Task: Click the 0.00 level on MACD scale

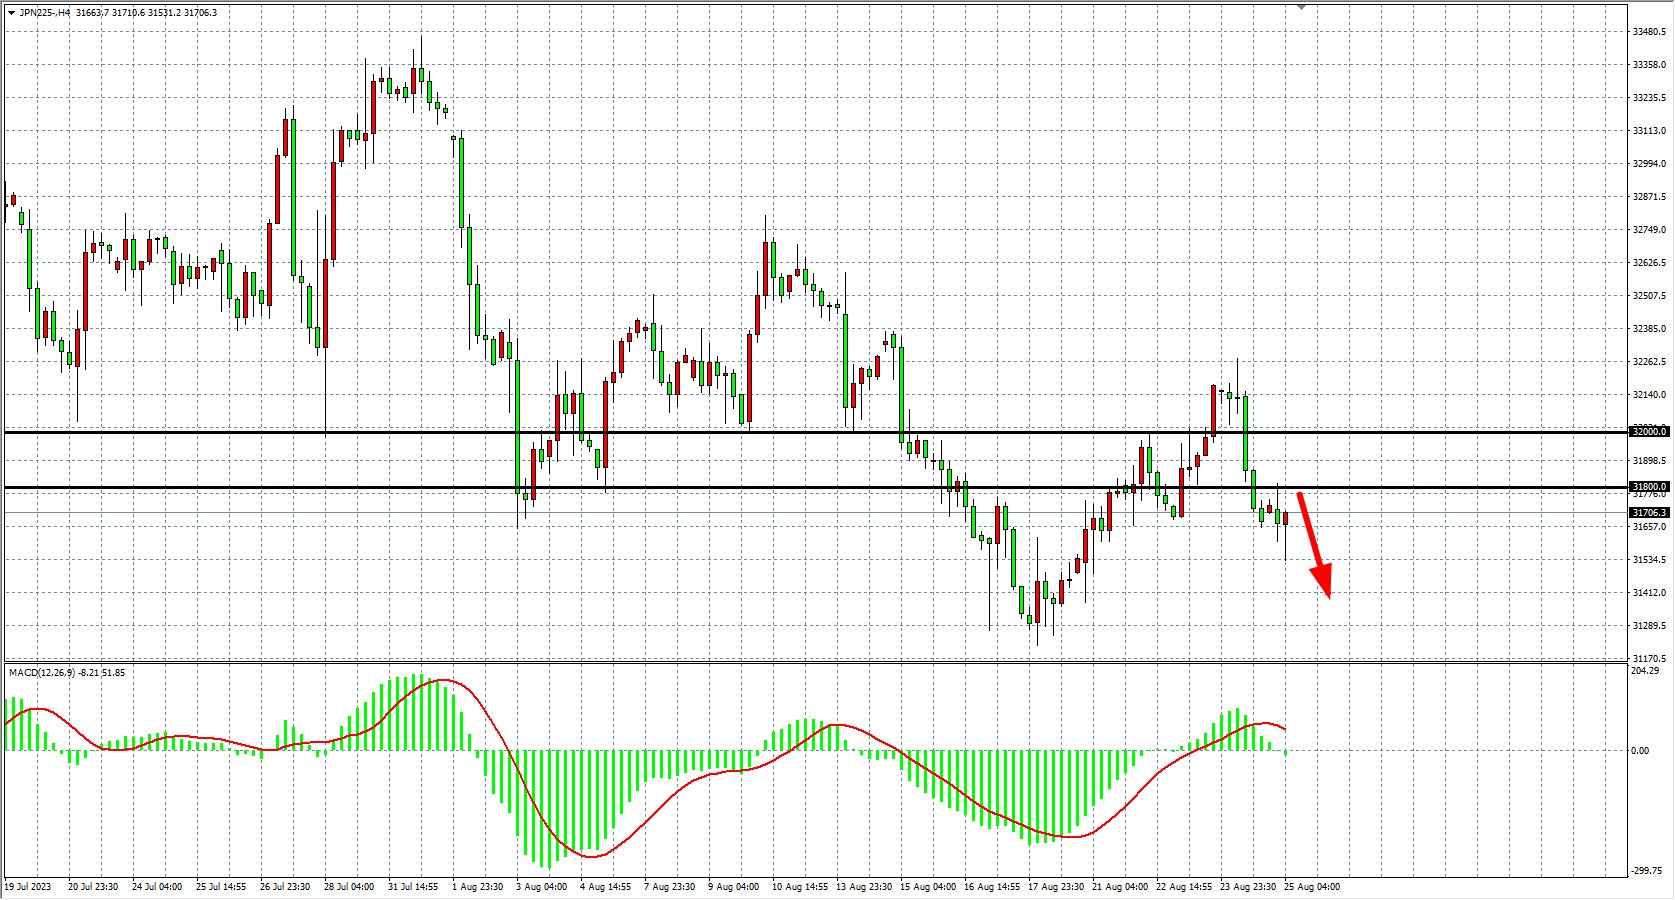Action: [1640, 751]
